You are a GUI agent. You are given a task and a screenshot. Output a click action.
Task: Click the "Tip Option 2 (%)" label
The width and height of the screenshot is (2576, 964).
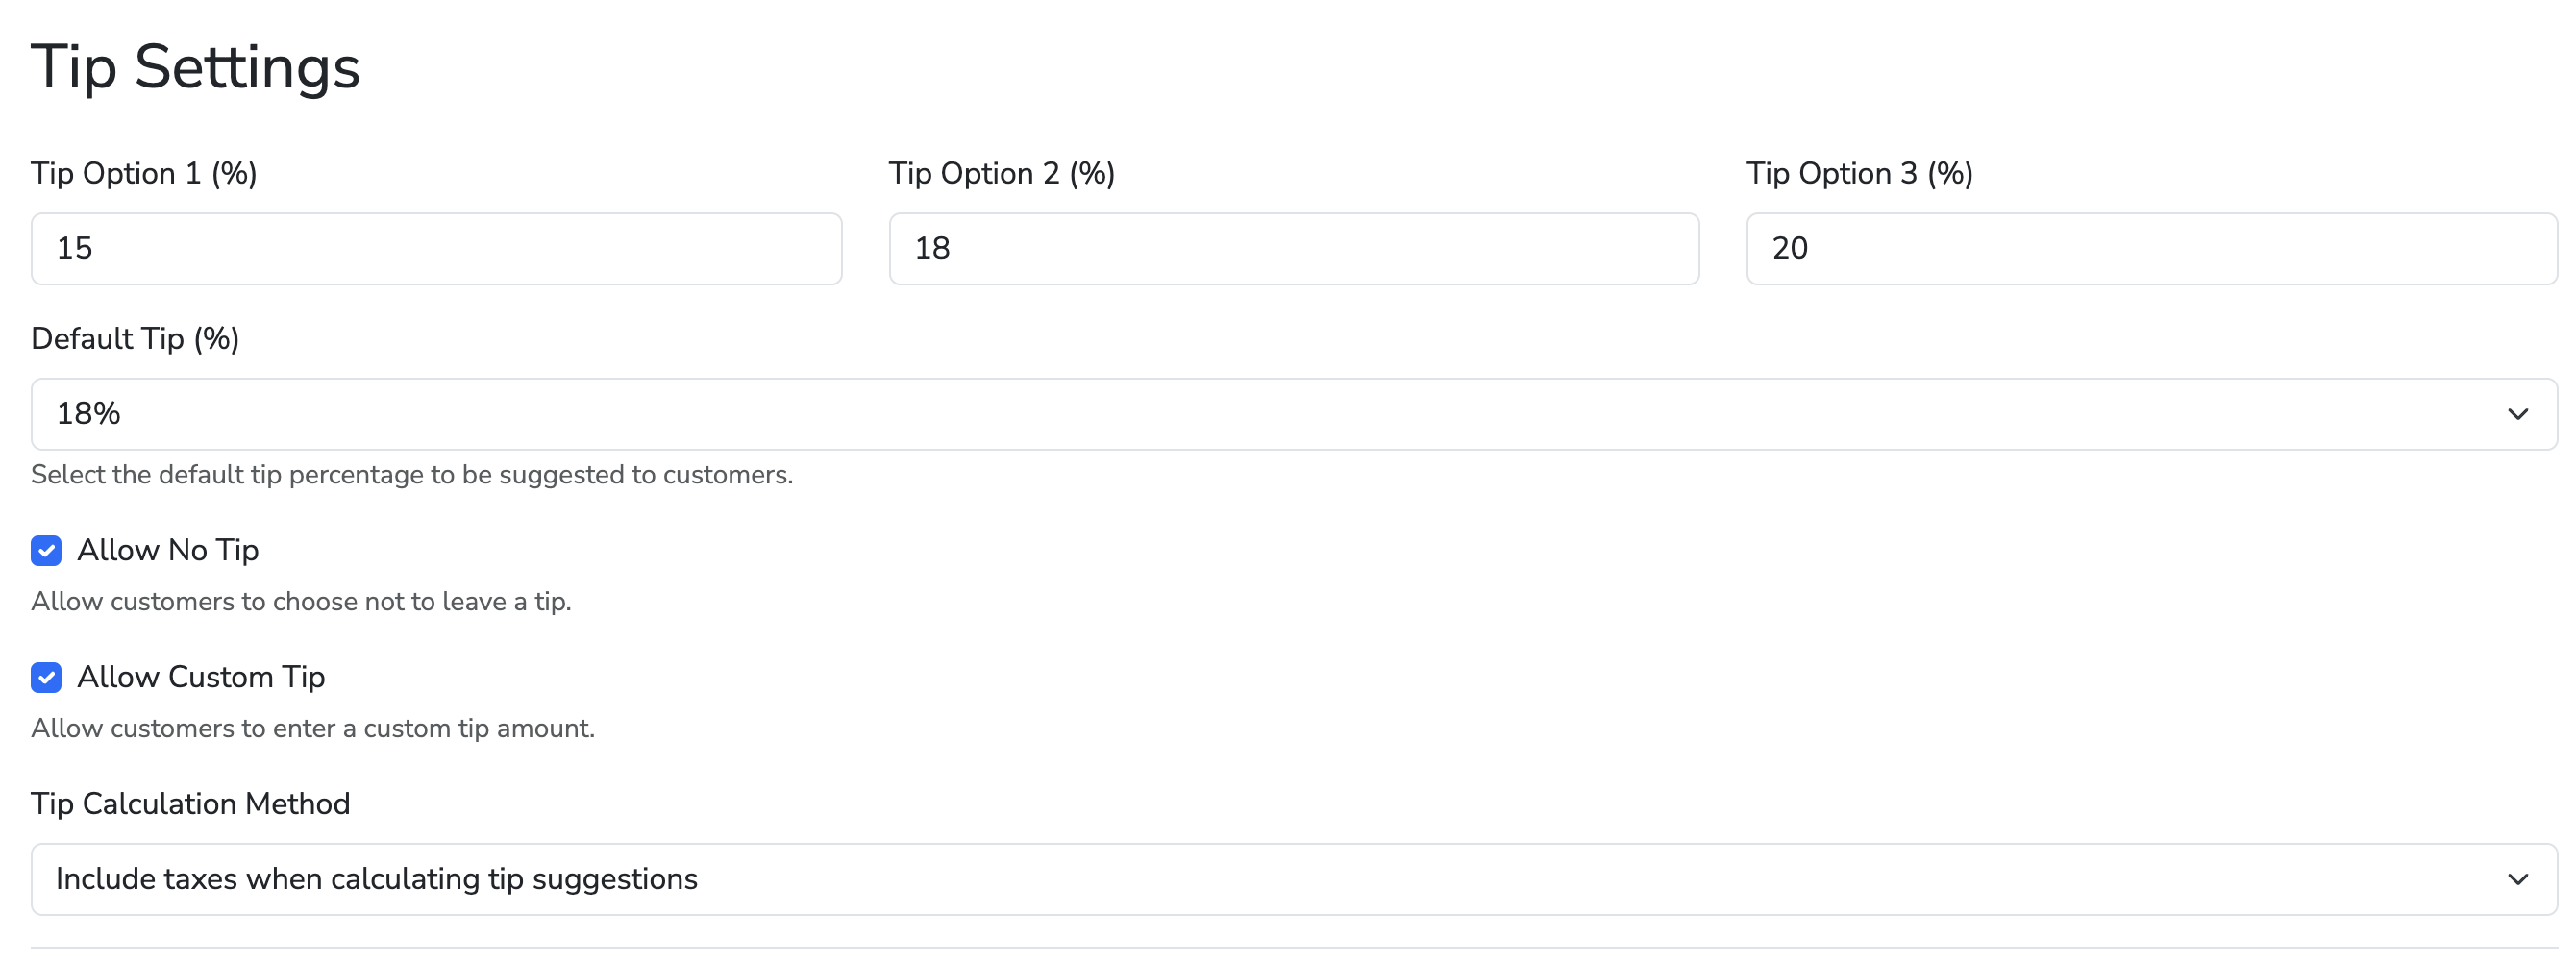pos(1001,173)
